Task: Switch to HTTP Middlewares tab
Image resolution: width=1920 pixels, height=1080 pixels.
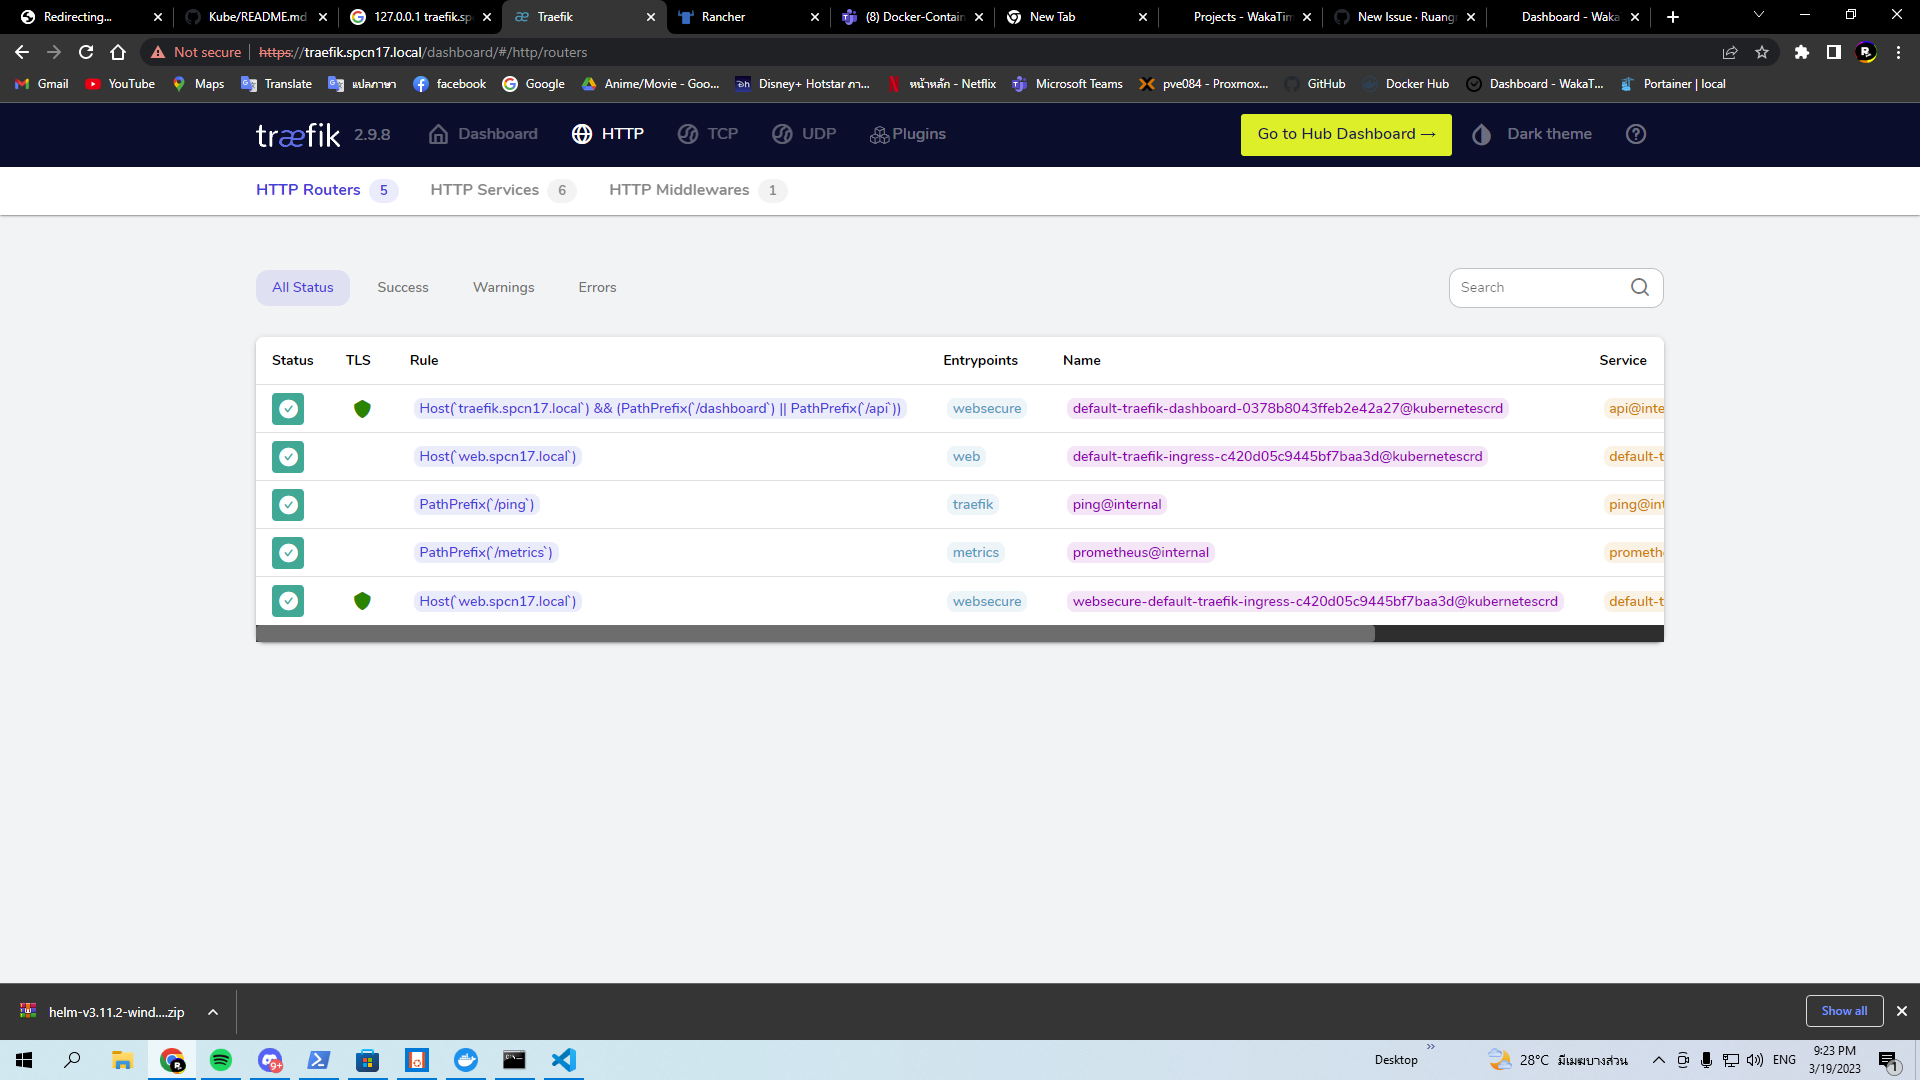Action: pos(698,190)
